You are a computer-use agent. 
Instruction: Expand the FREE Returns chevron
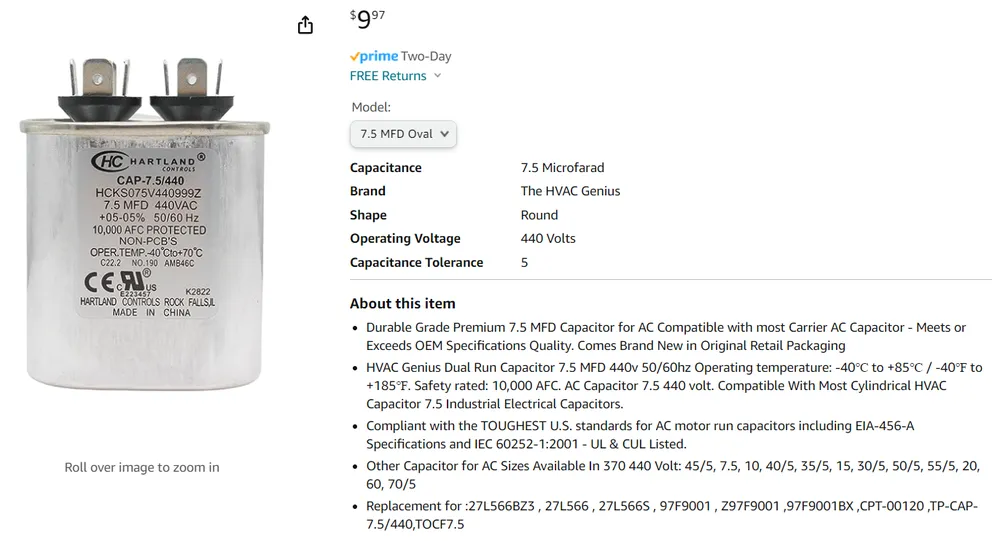(438, 76)
